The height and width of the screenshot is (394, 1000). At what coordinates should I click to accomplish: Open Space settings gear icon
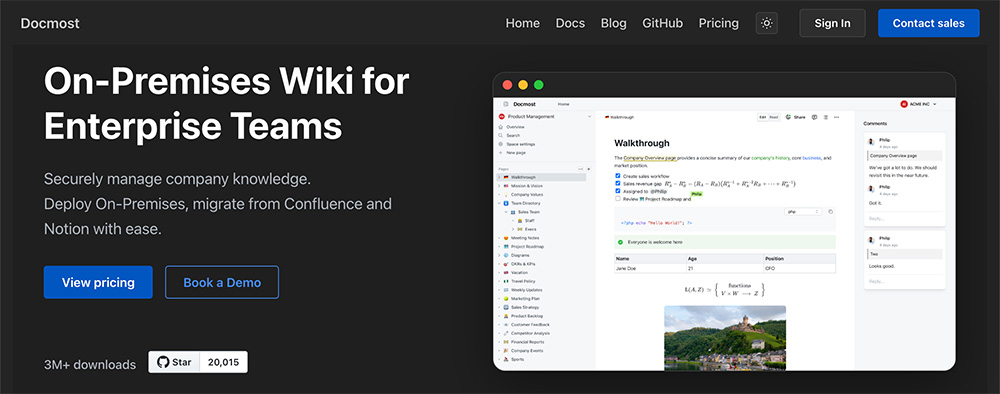[x=501, y=144]
